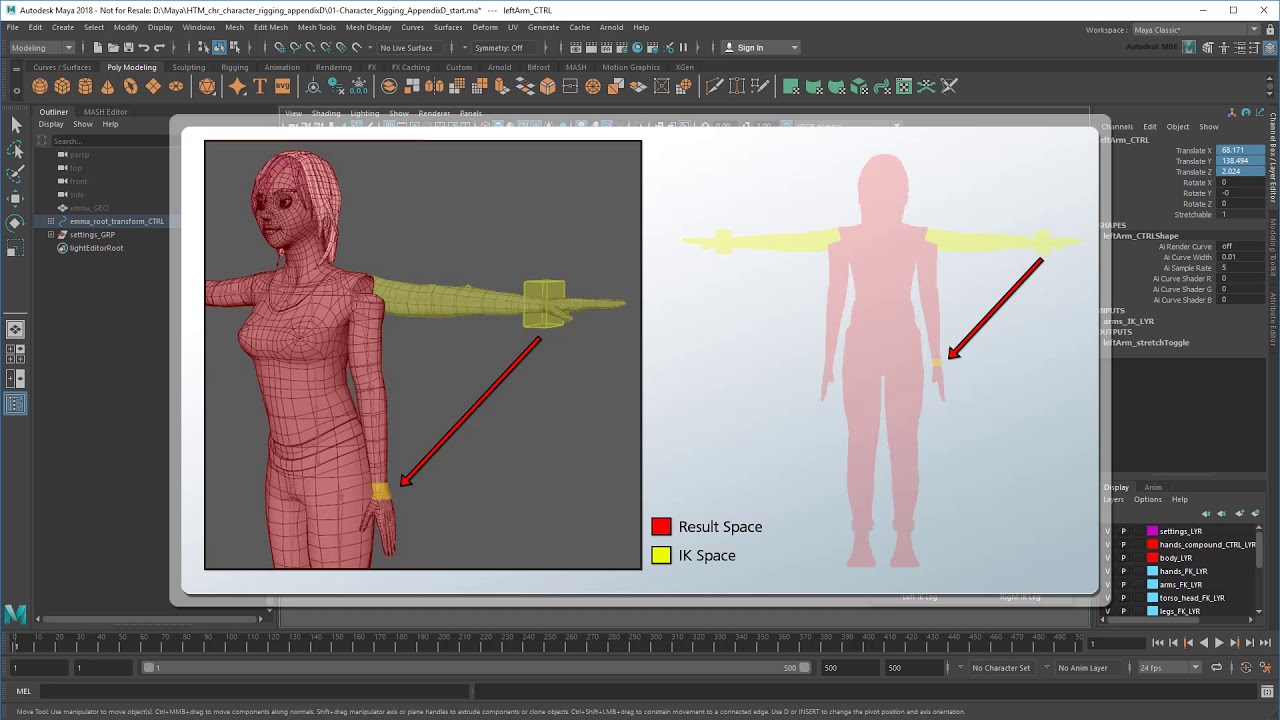Create a polygon cylinder from the shelf
Image resolution: width=1280 pixels, height=720 pixels.
[85, 87]
